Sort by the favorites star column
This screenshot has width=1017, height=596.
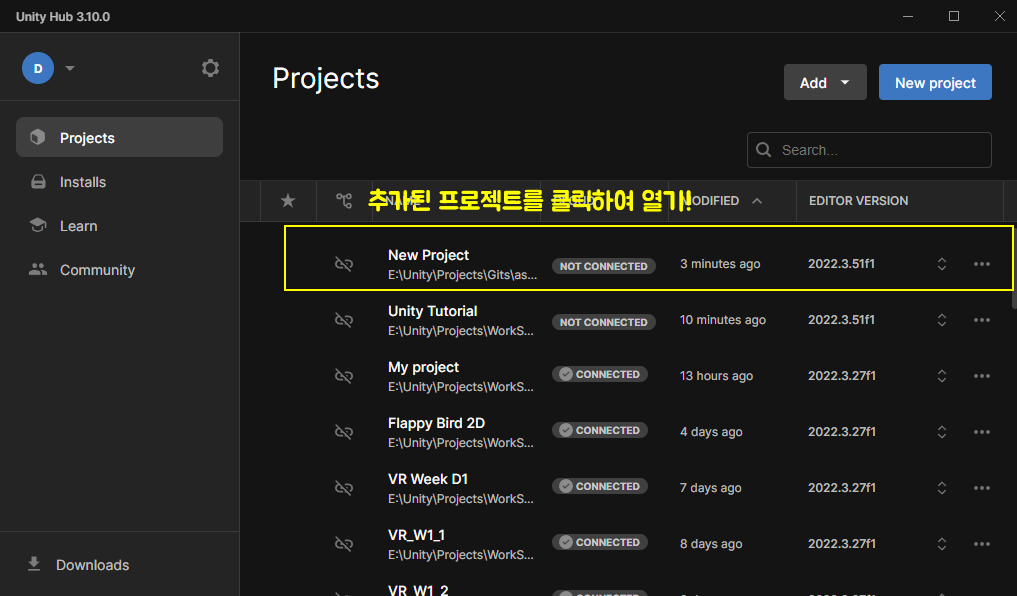[288, 201]
